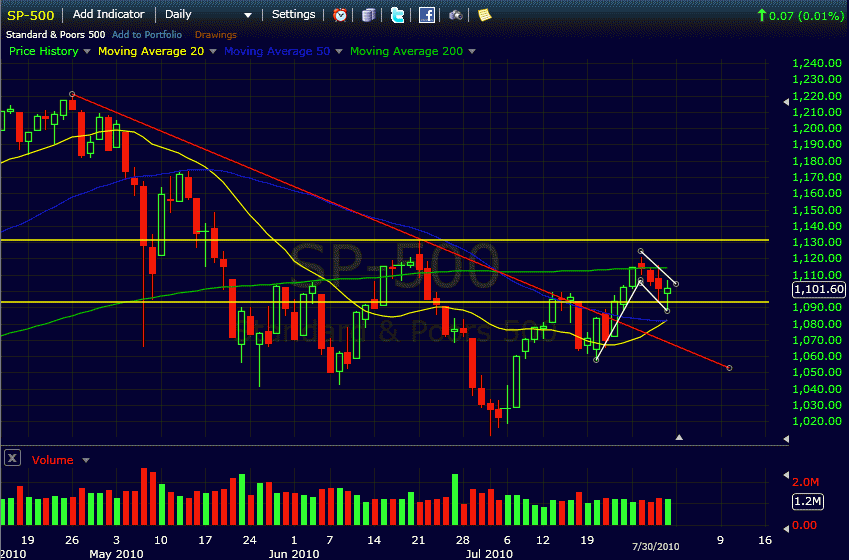Open the yellow sticky note icon
The height and width of the screenshot is (560, 849).
484,15
